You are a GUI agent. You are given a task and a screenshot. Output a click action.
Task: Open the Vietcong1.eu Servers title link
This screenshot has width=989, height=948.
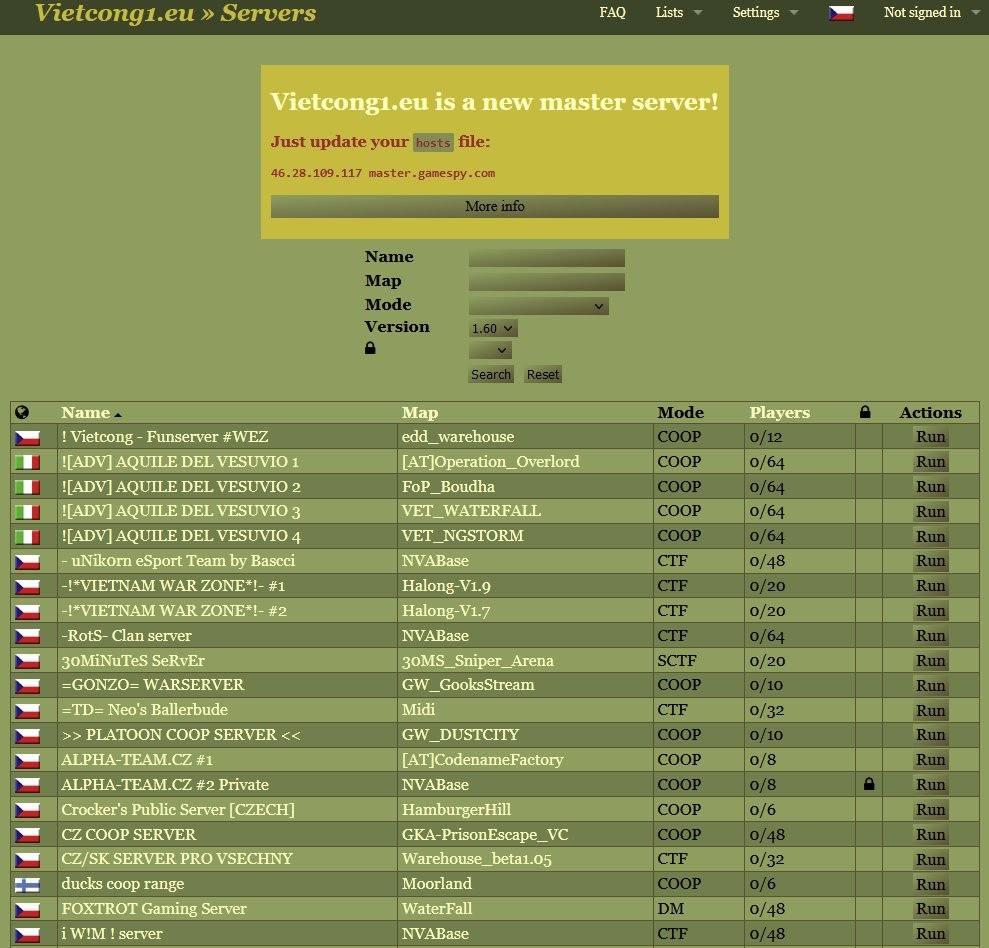tap(175, 13)
